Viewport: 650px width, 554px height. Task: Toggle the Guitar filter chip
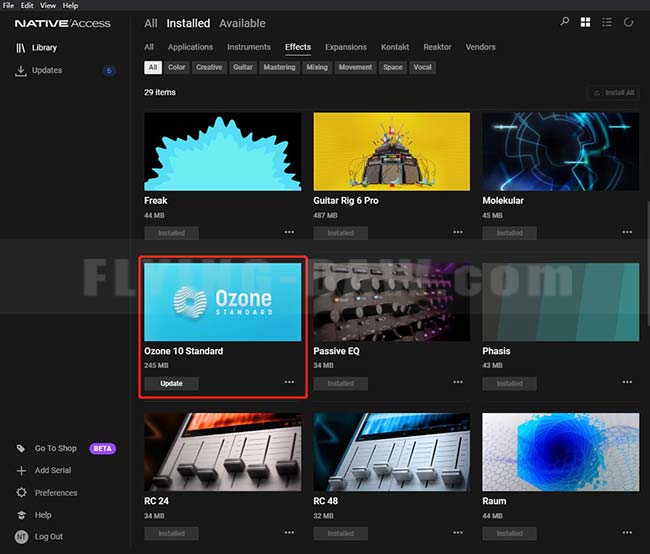[x=243, y=67]
